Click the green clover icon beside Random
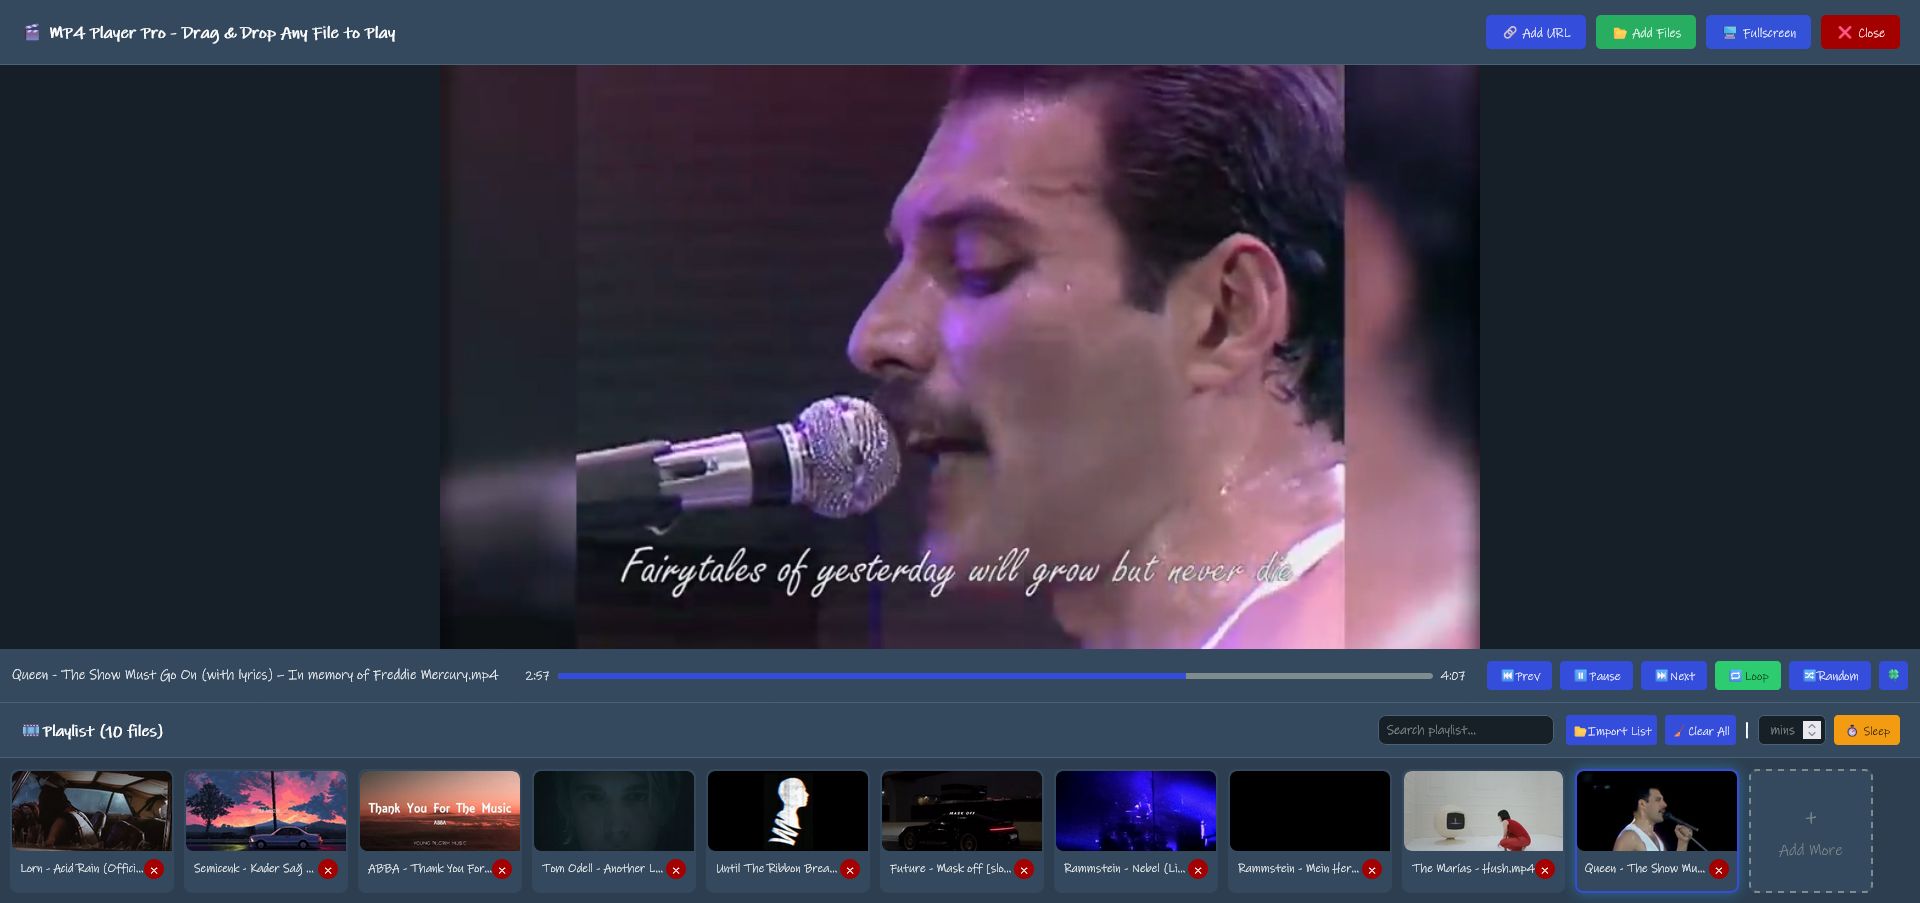This screenshot has height=903, width=1920. pyautogui.click(x=1893, y=676)
